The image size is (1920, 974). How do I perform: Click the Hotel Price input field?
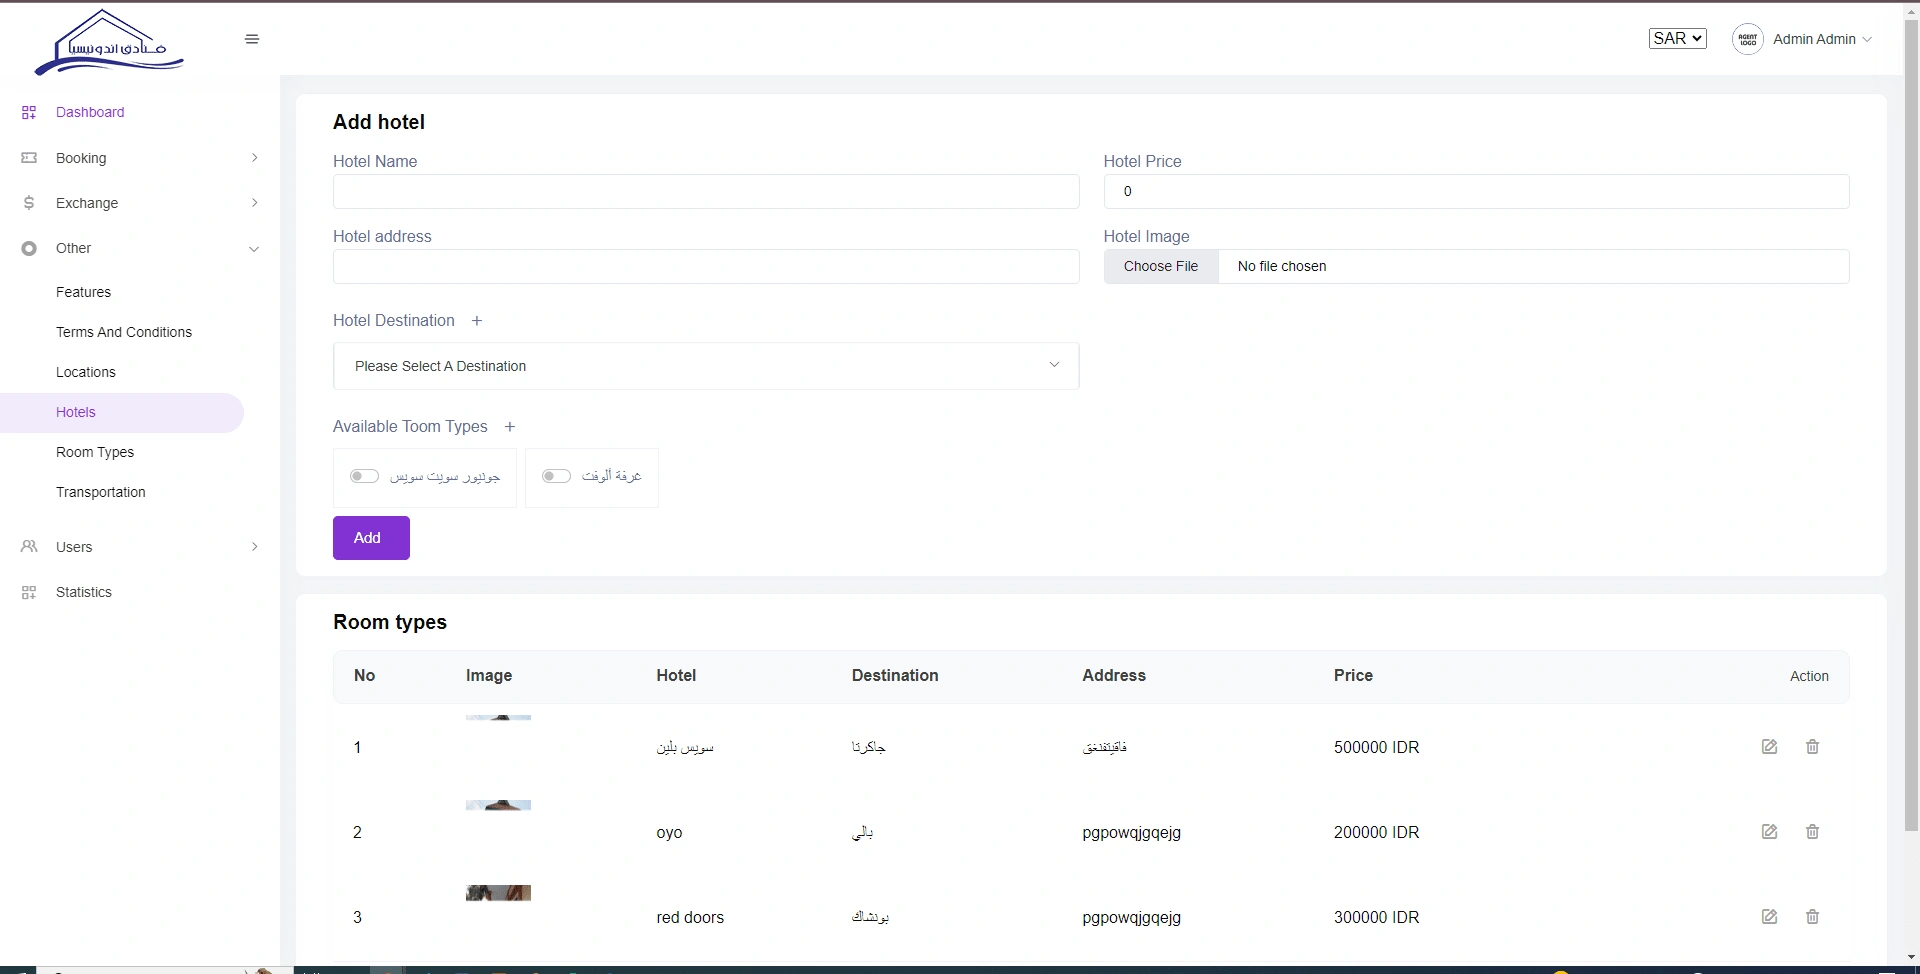(x=1476, y=191)
